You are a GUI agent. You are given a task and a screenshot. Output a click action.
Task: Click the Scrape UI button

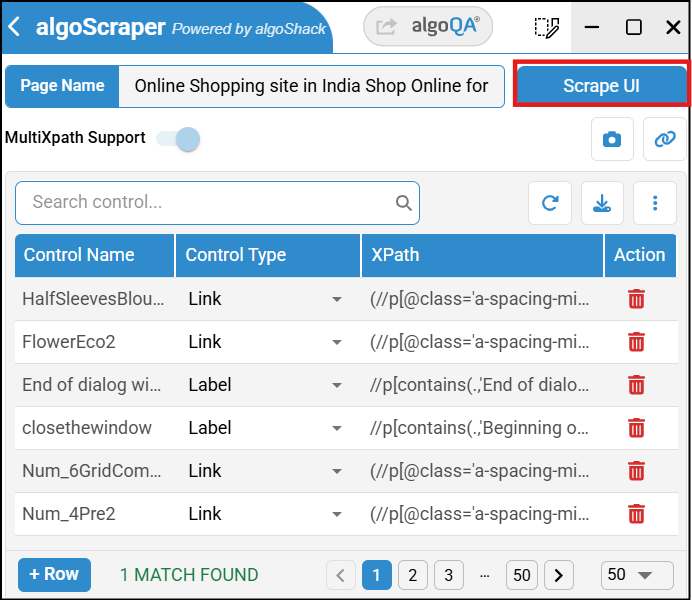coord(601,86)
